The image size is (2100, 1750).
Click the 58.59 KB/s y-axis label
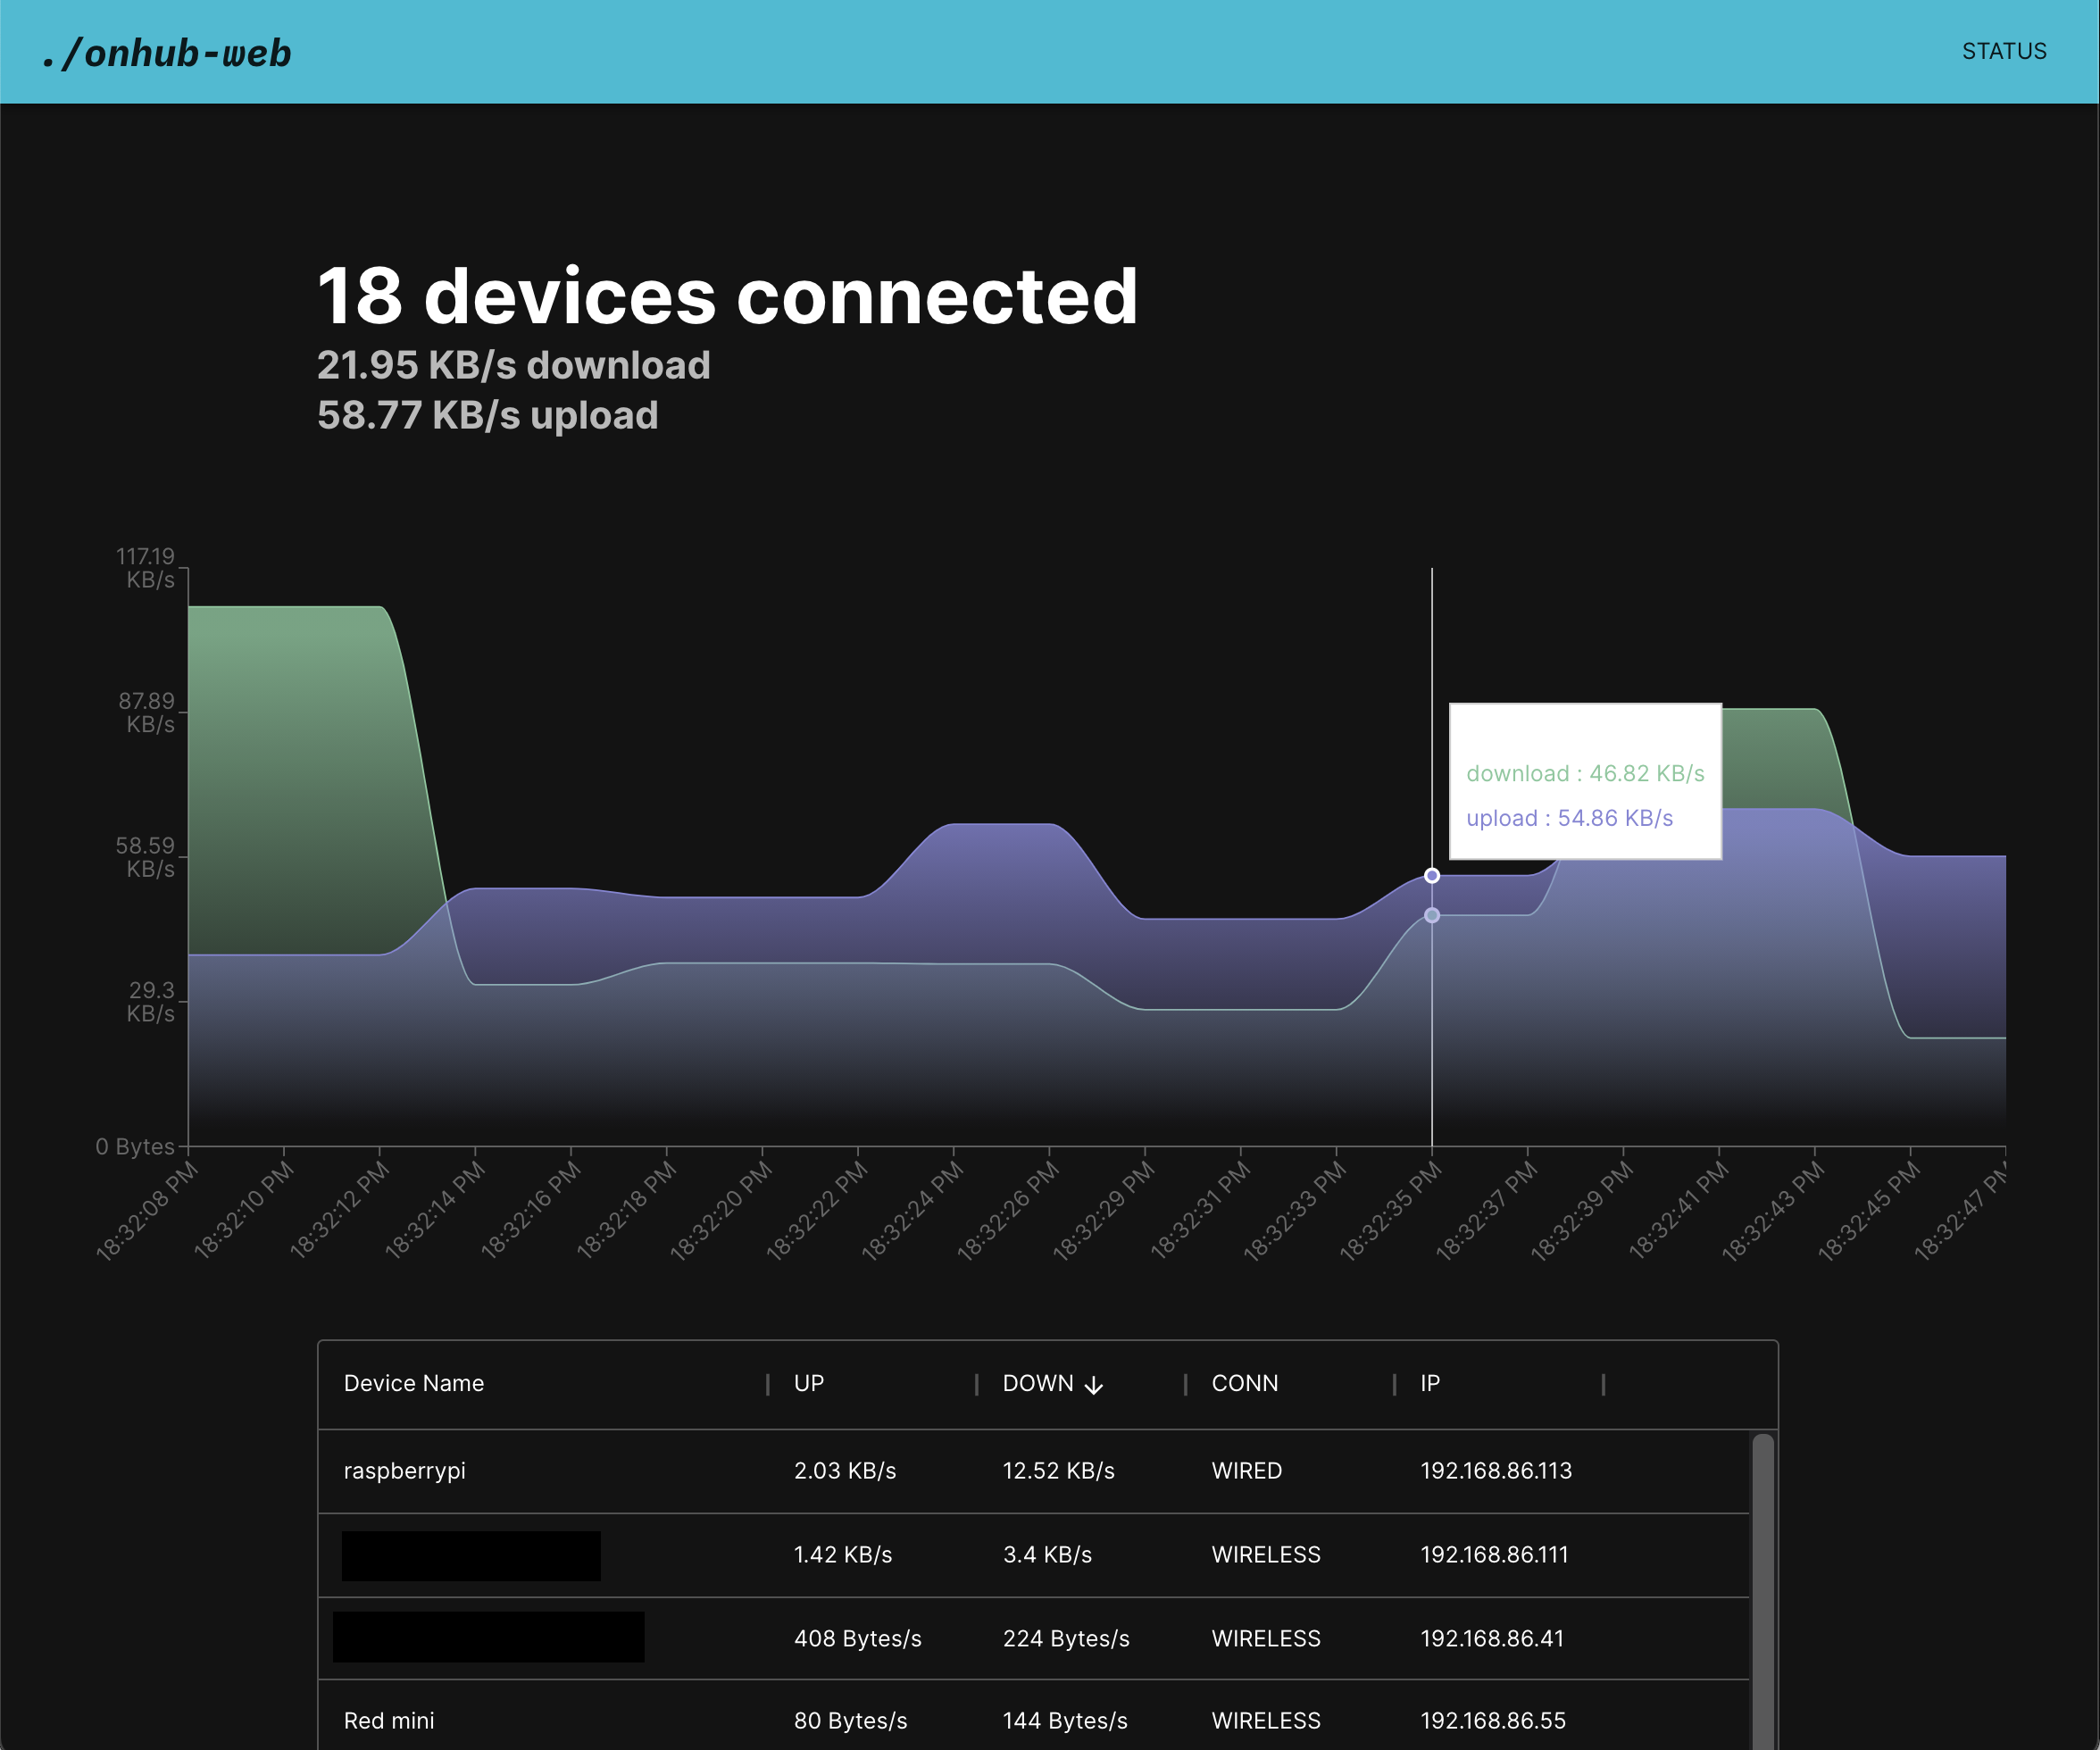point(146,857)
